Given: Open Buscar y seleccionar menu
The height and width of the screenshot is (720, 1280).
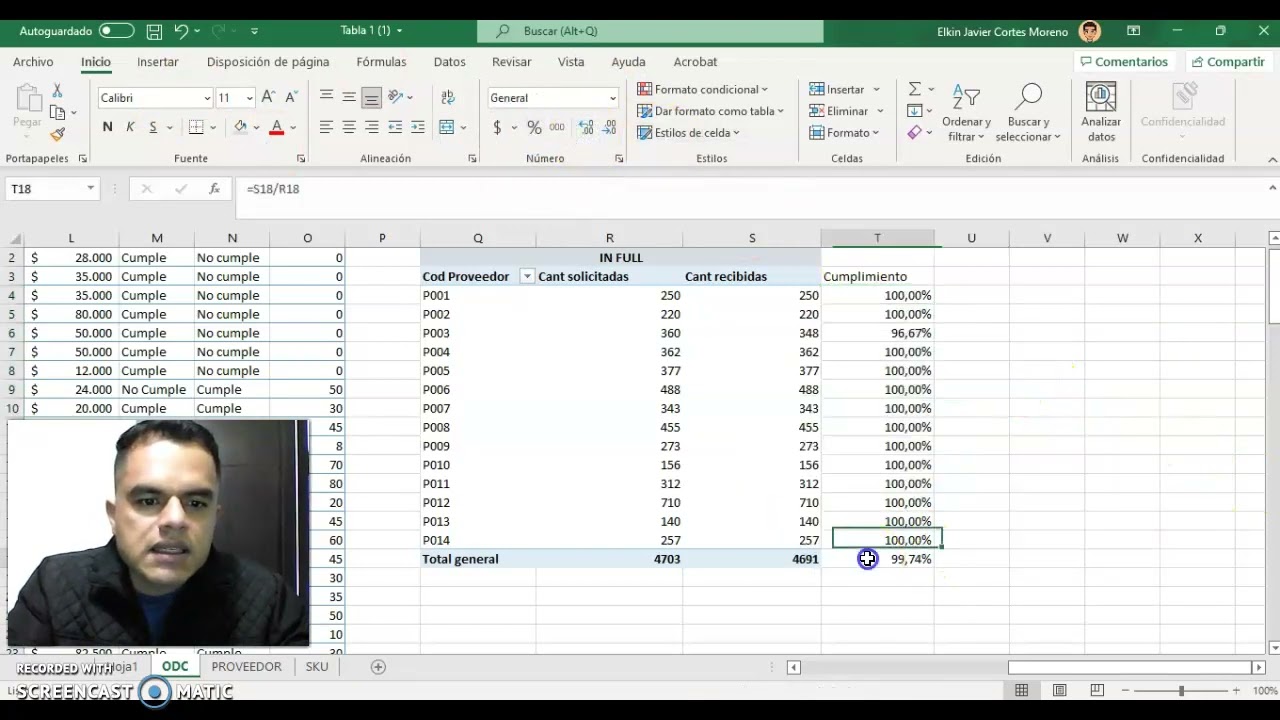Looking at the screenshot, I should coord(1028,113).
